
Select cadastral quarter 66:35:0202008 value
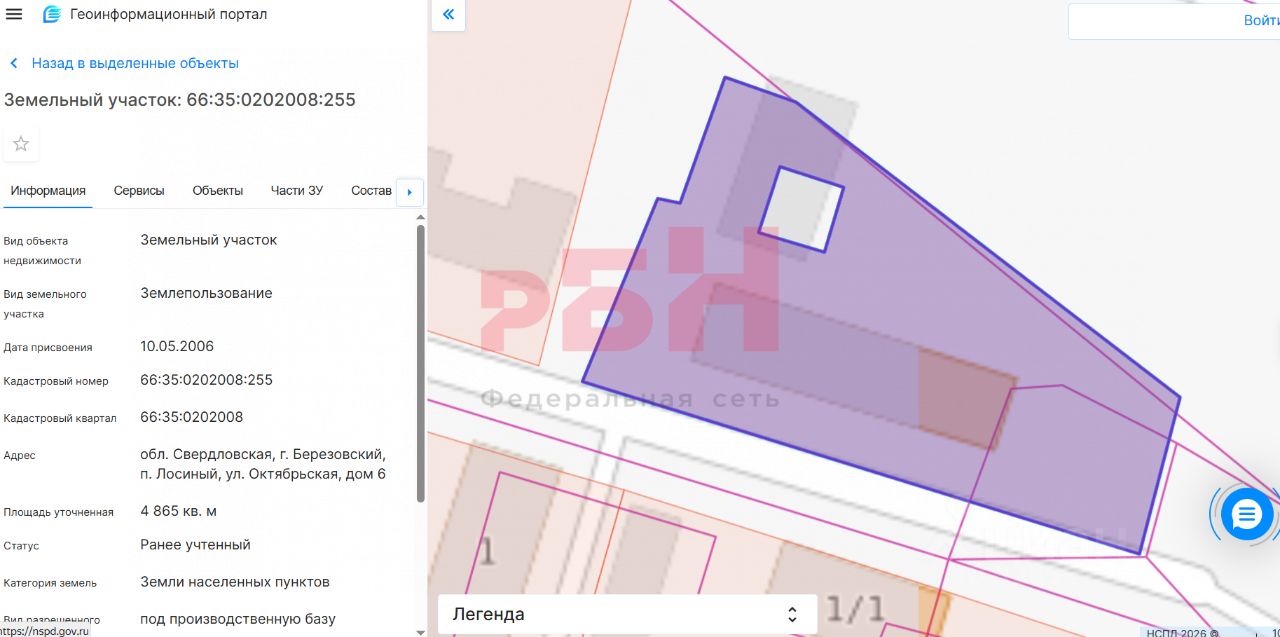pyautogui.click(x=192, y=417)
